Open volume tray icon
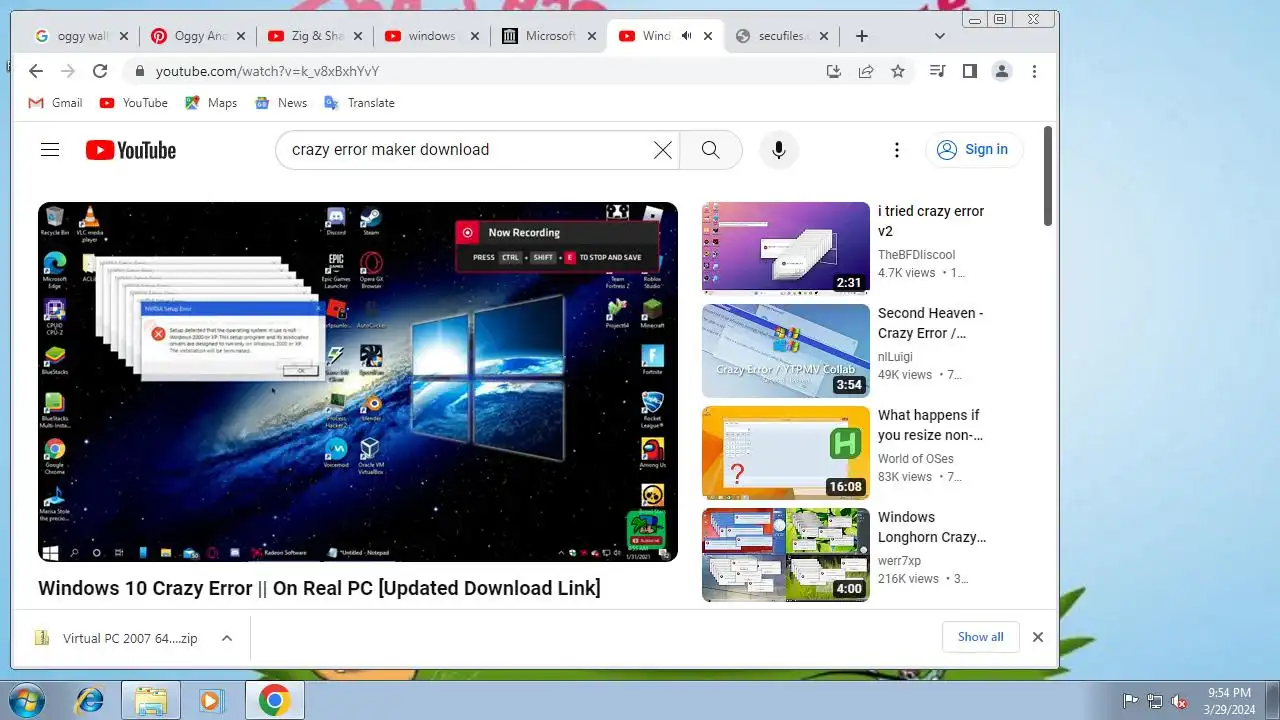The image size is (1280, 720). click(1179, 701)
